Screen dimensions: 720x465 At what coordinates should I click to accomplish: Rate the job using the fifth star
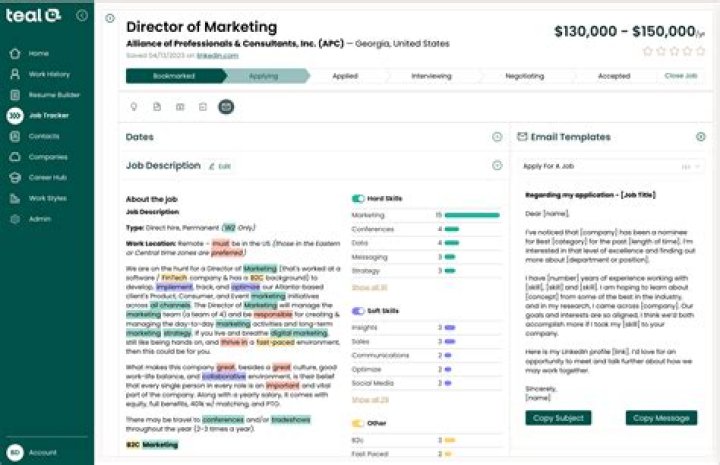tap(700, 51)
